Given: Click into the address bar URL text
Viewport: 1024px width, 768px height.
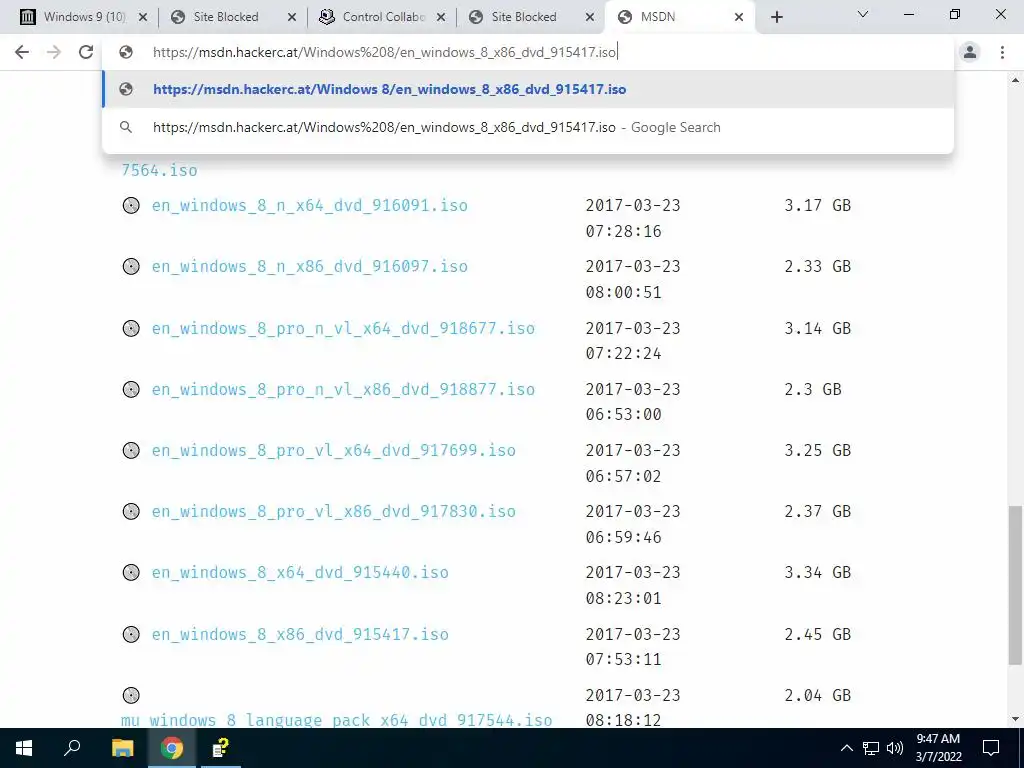Looking at the screenshot, I should click(x=385, y=52).
